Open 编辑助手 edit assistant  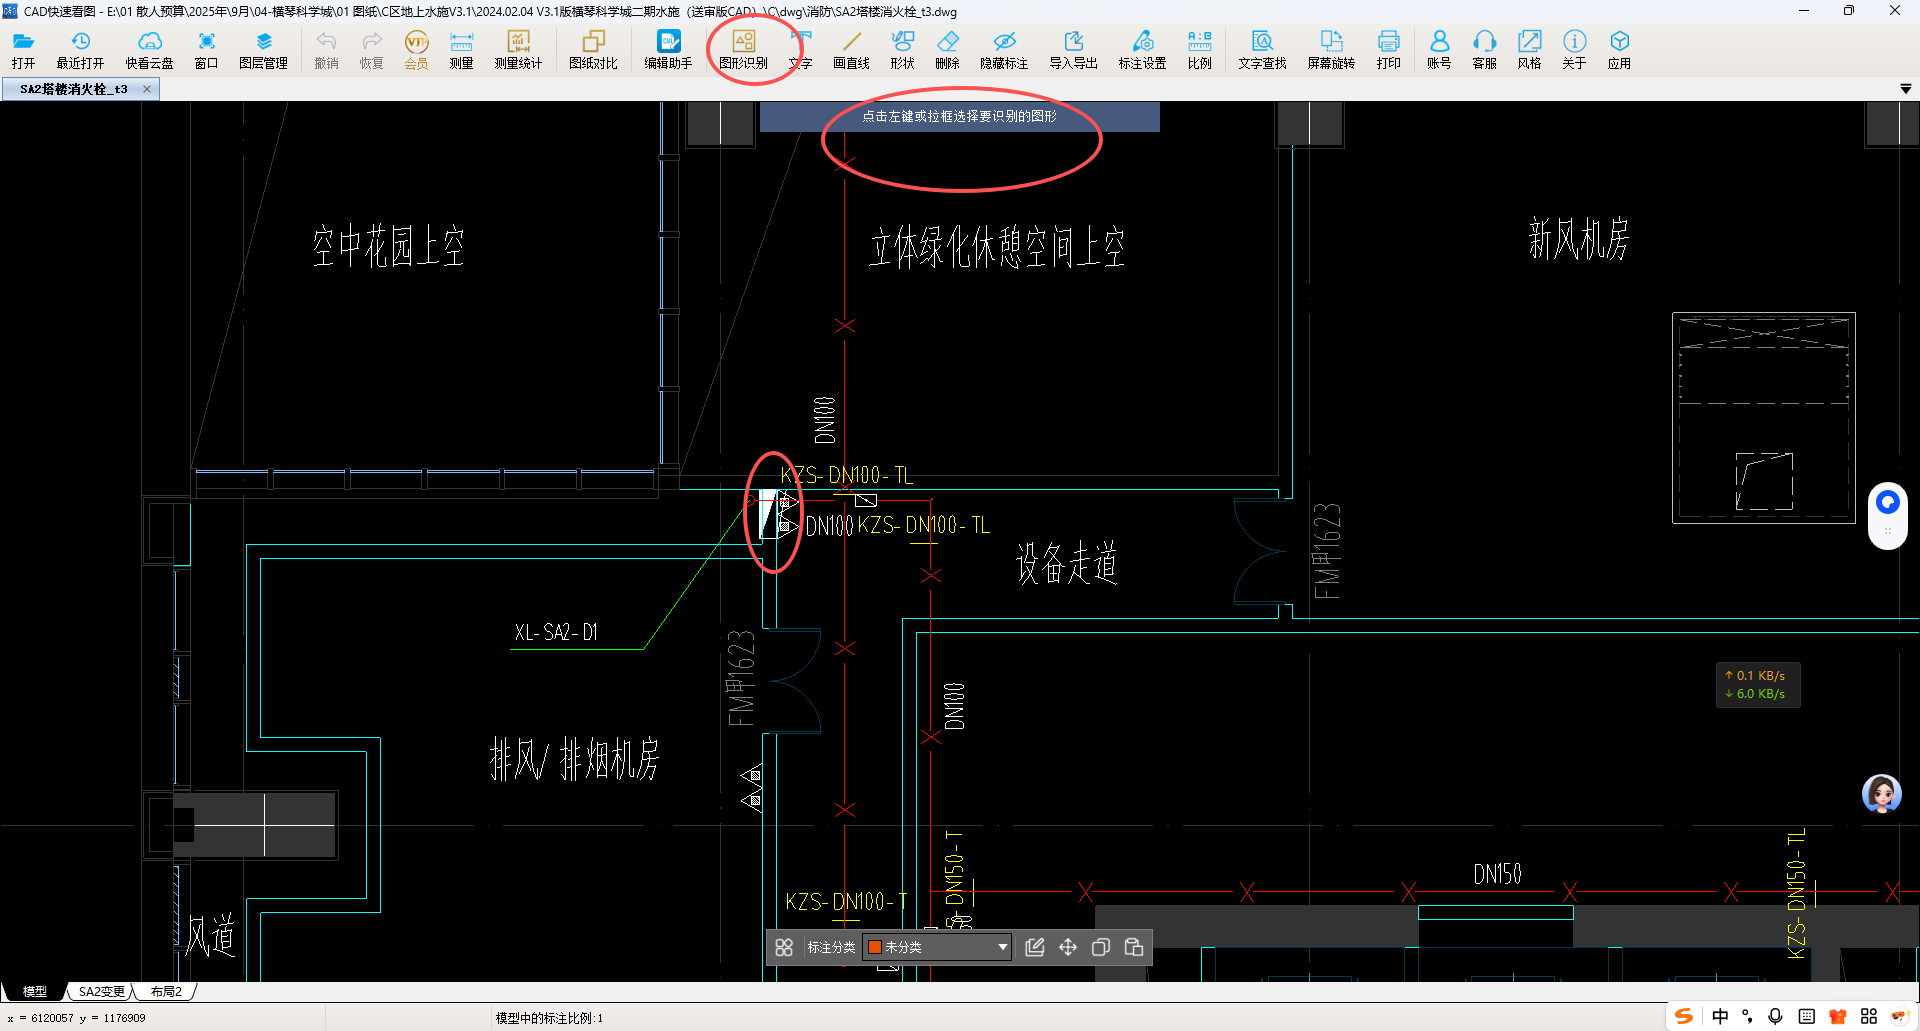tap(668, 49)
